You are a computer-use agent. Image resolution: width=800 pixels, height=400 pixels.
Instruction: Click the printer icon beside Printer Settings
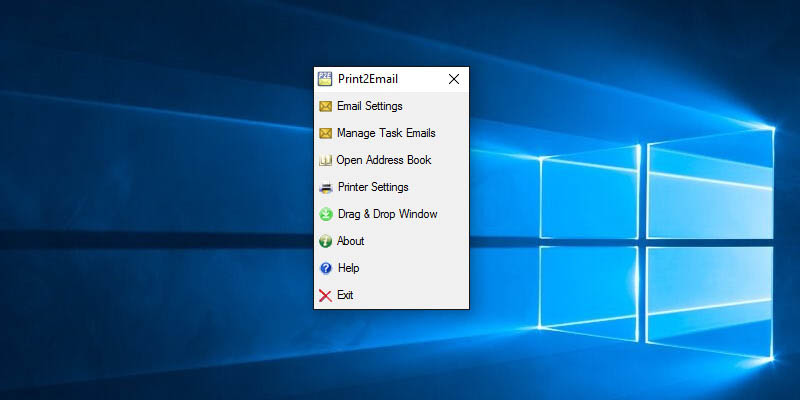[325, 187]
